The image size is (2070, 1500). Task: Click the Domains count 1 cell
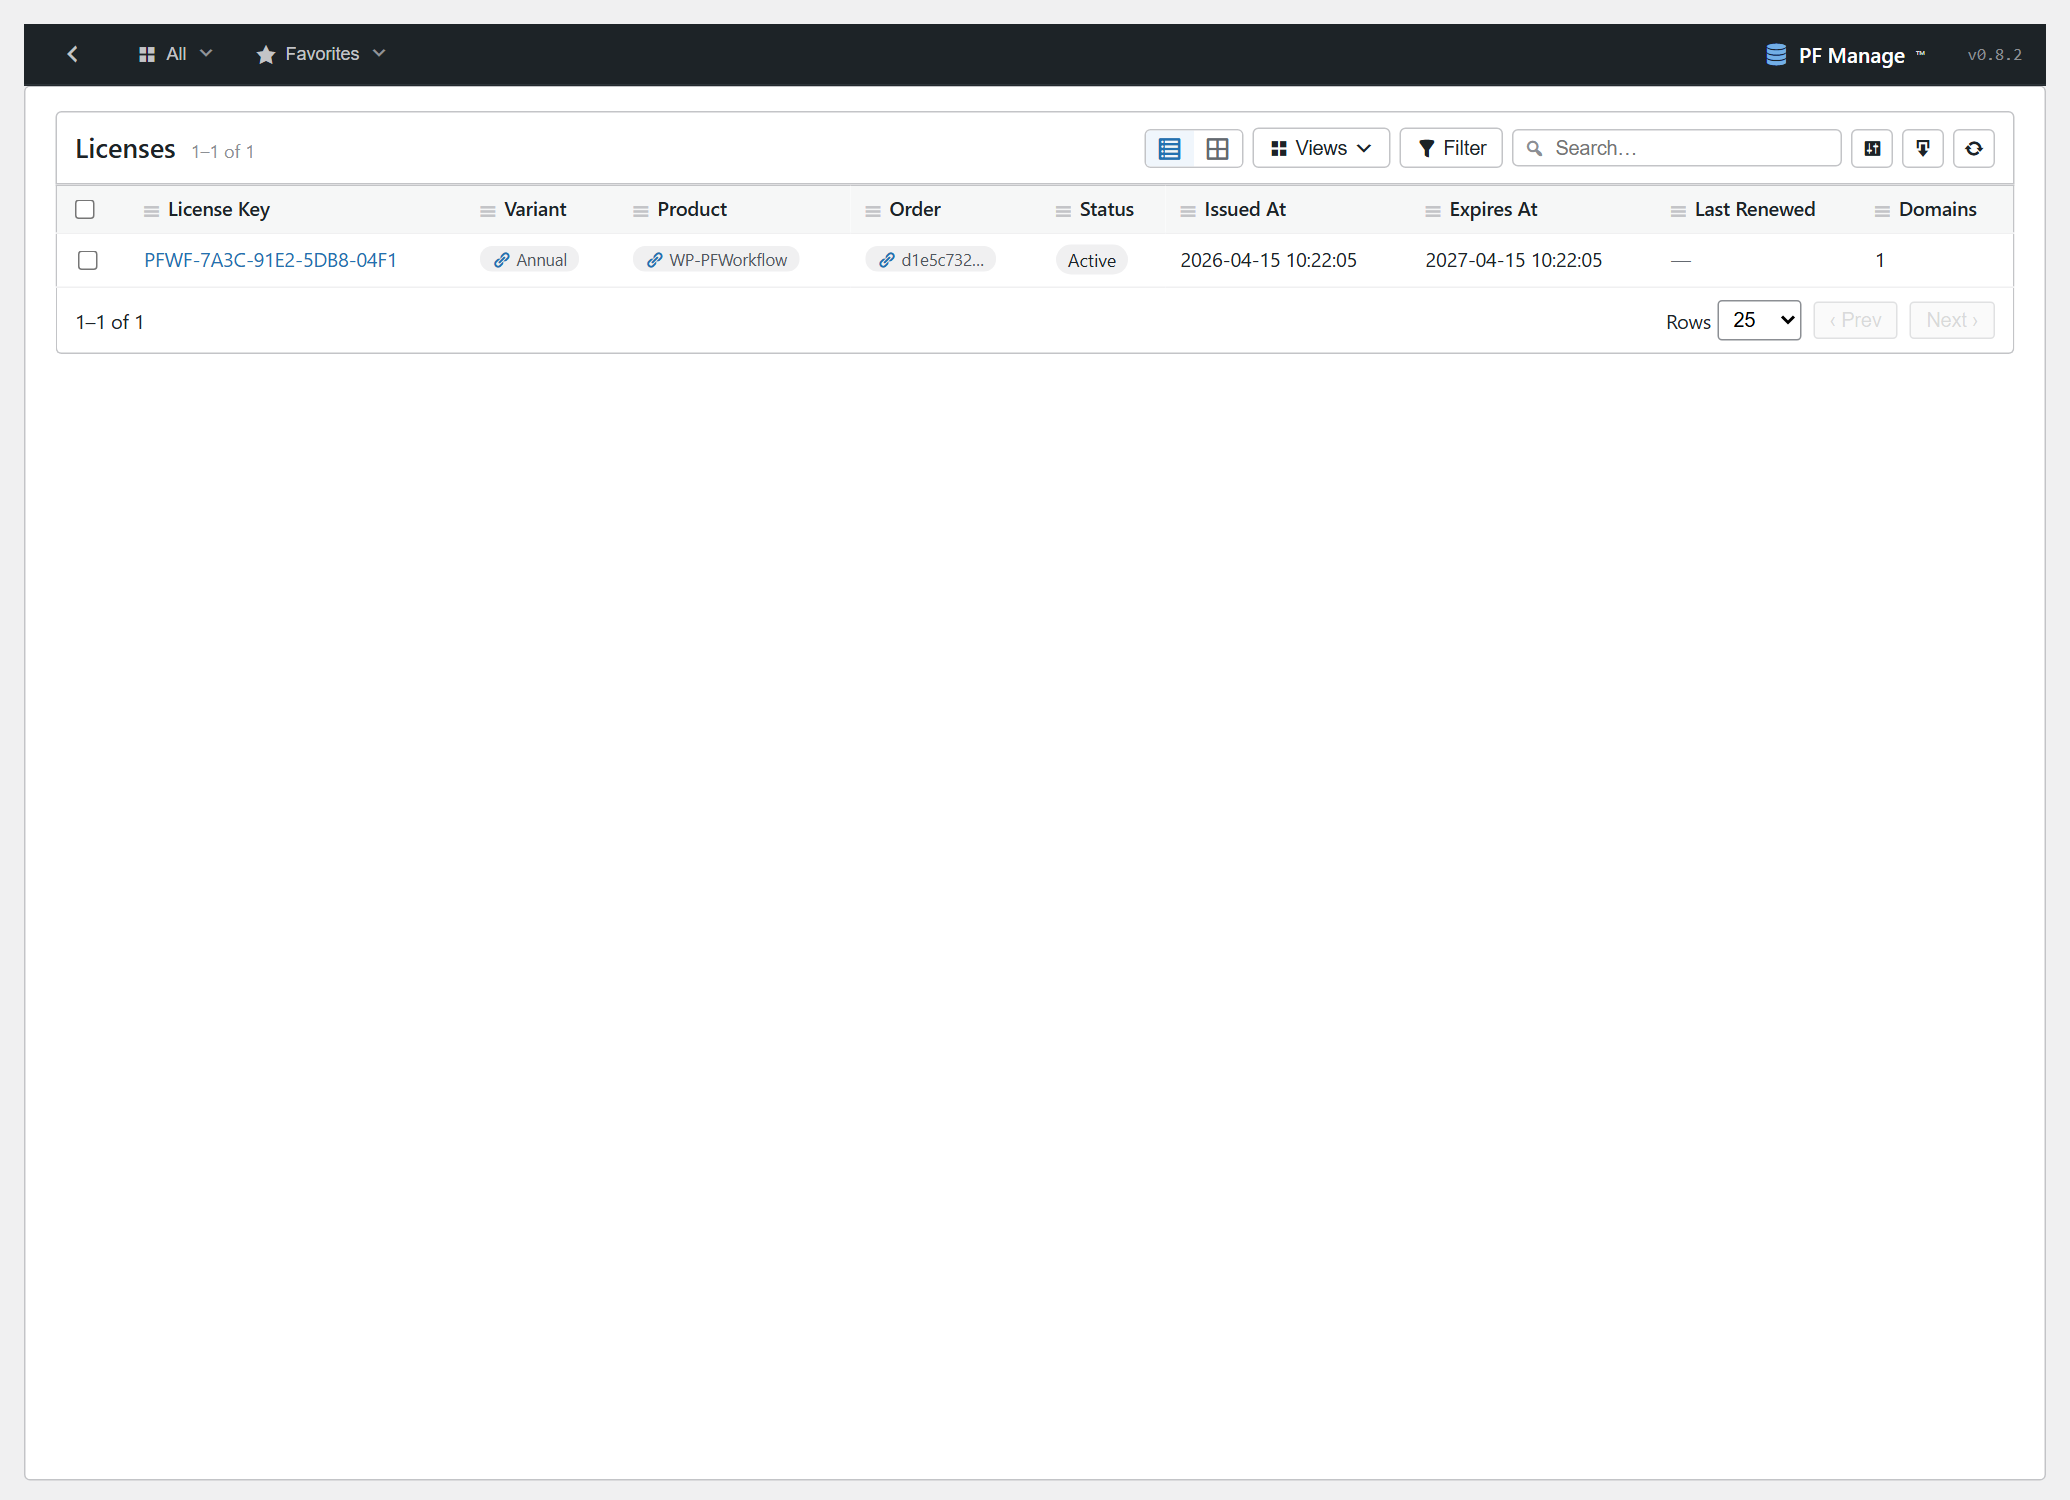tap(1880, 260)
